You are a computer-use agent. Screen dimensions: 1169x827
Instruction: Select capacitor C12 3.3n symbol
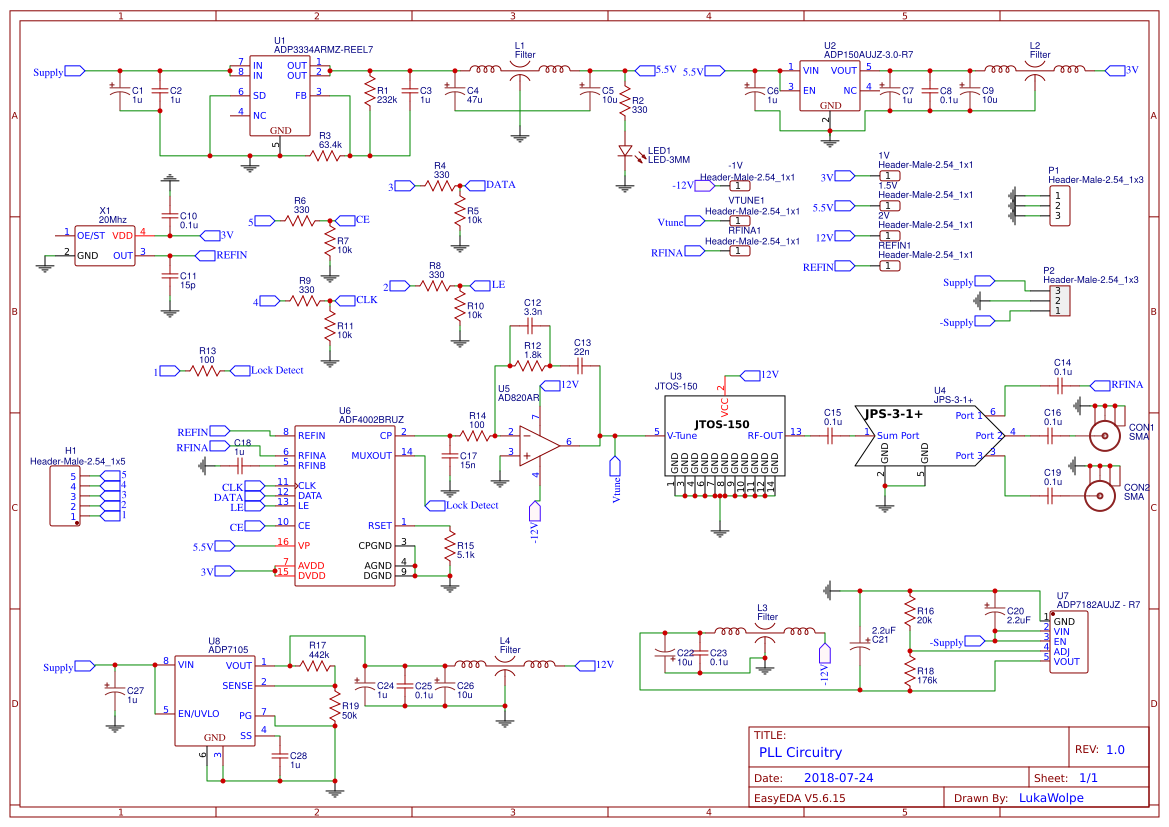(530, 326)
